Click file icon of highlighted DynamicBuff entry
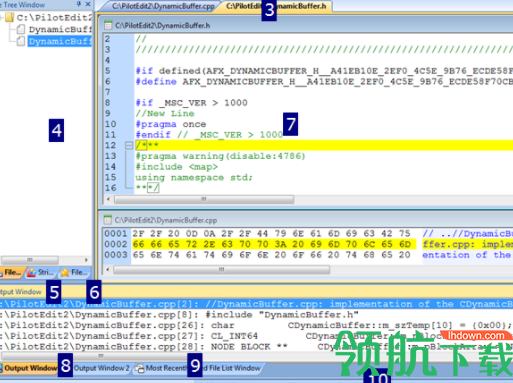Viewport: 513px width, 383px height. click(x=21, y=41)
